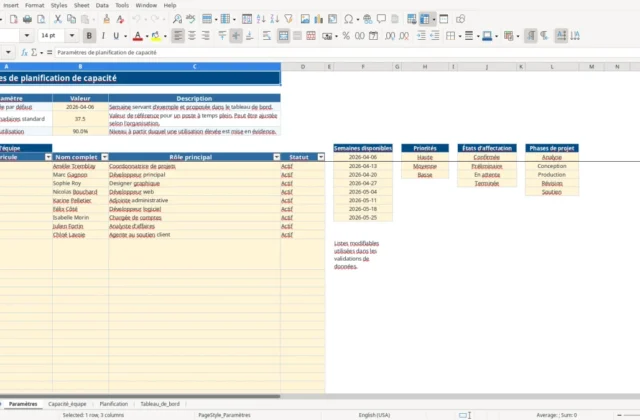Image resolution: width=640 pixels, height=420 pixels.
Task: Insert a comment with the speech bubble icon
Action: pos(381,19)
